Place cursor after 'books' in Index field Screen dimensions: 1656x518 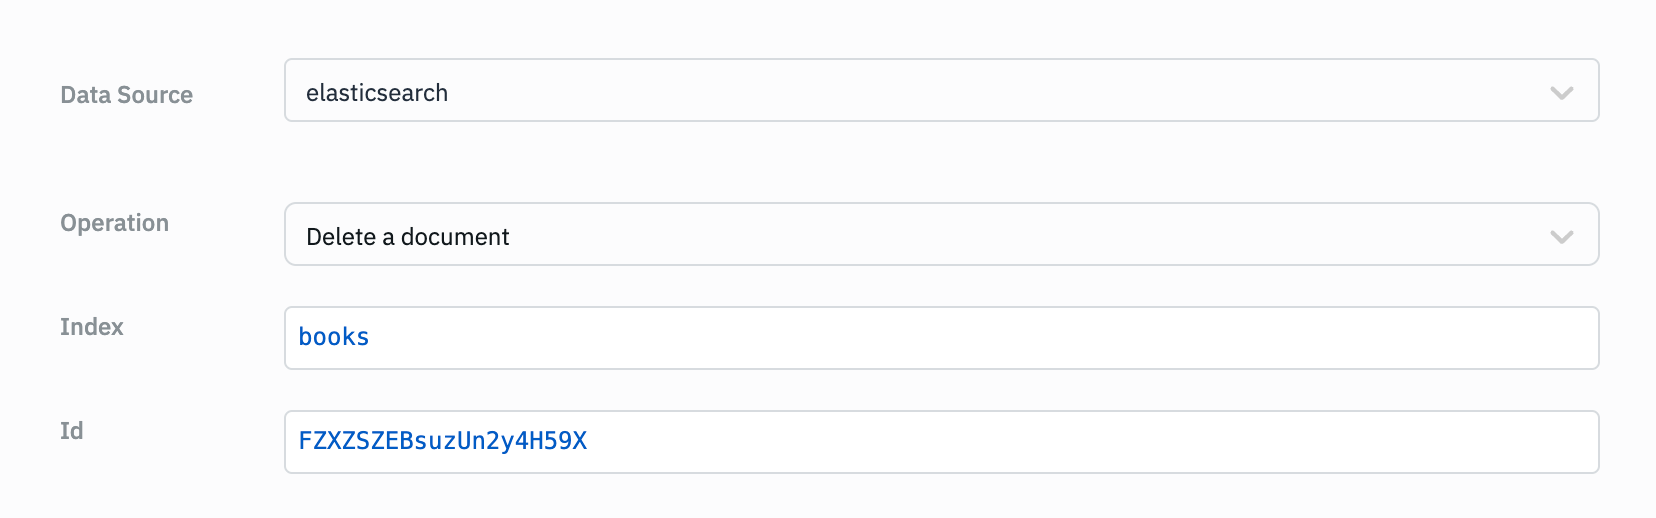click(371, 338)
